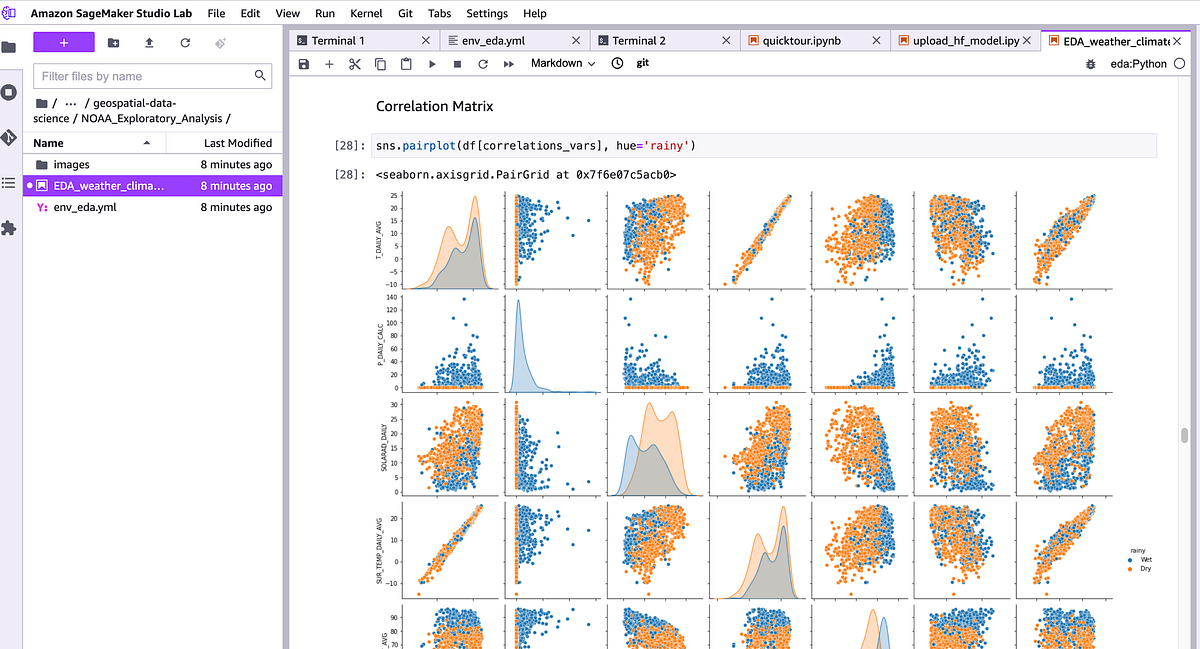Run the selected notebook cell
This screenshot has height=649, width=1200.
click(x=430, y=63)
